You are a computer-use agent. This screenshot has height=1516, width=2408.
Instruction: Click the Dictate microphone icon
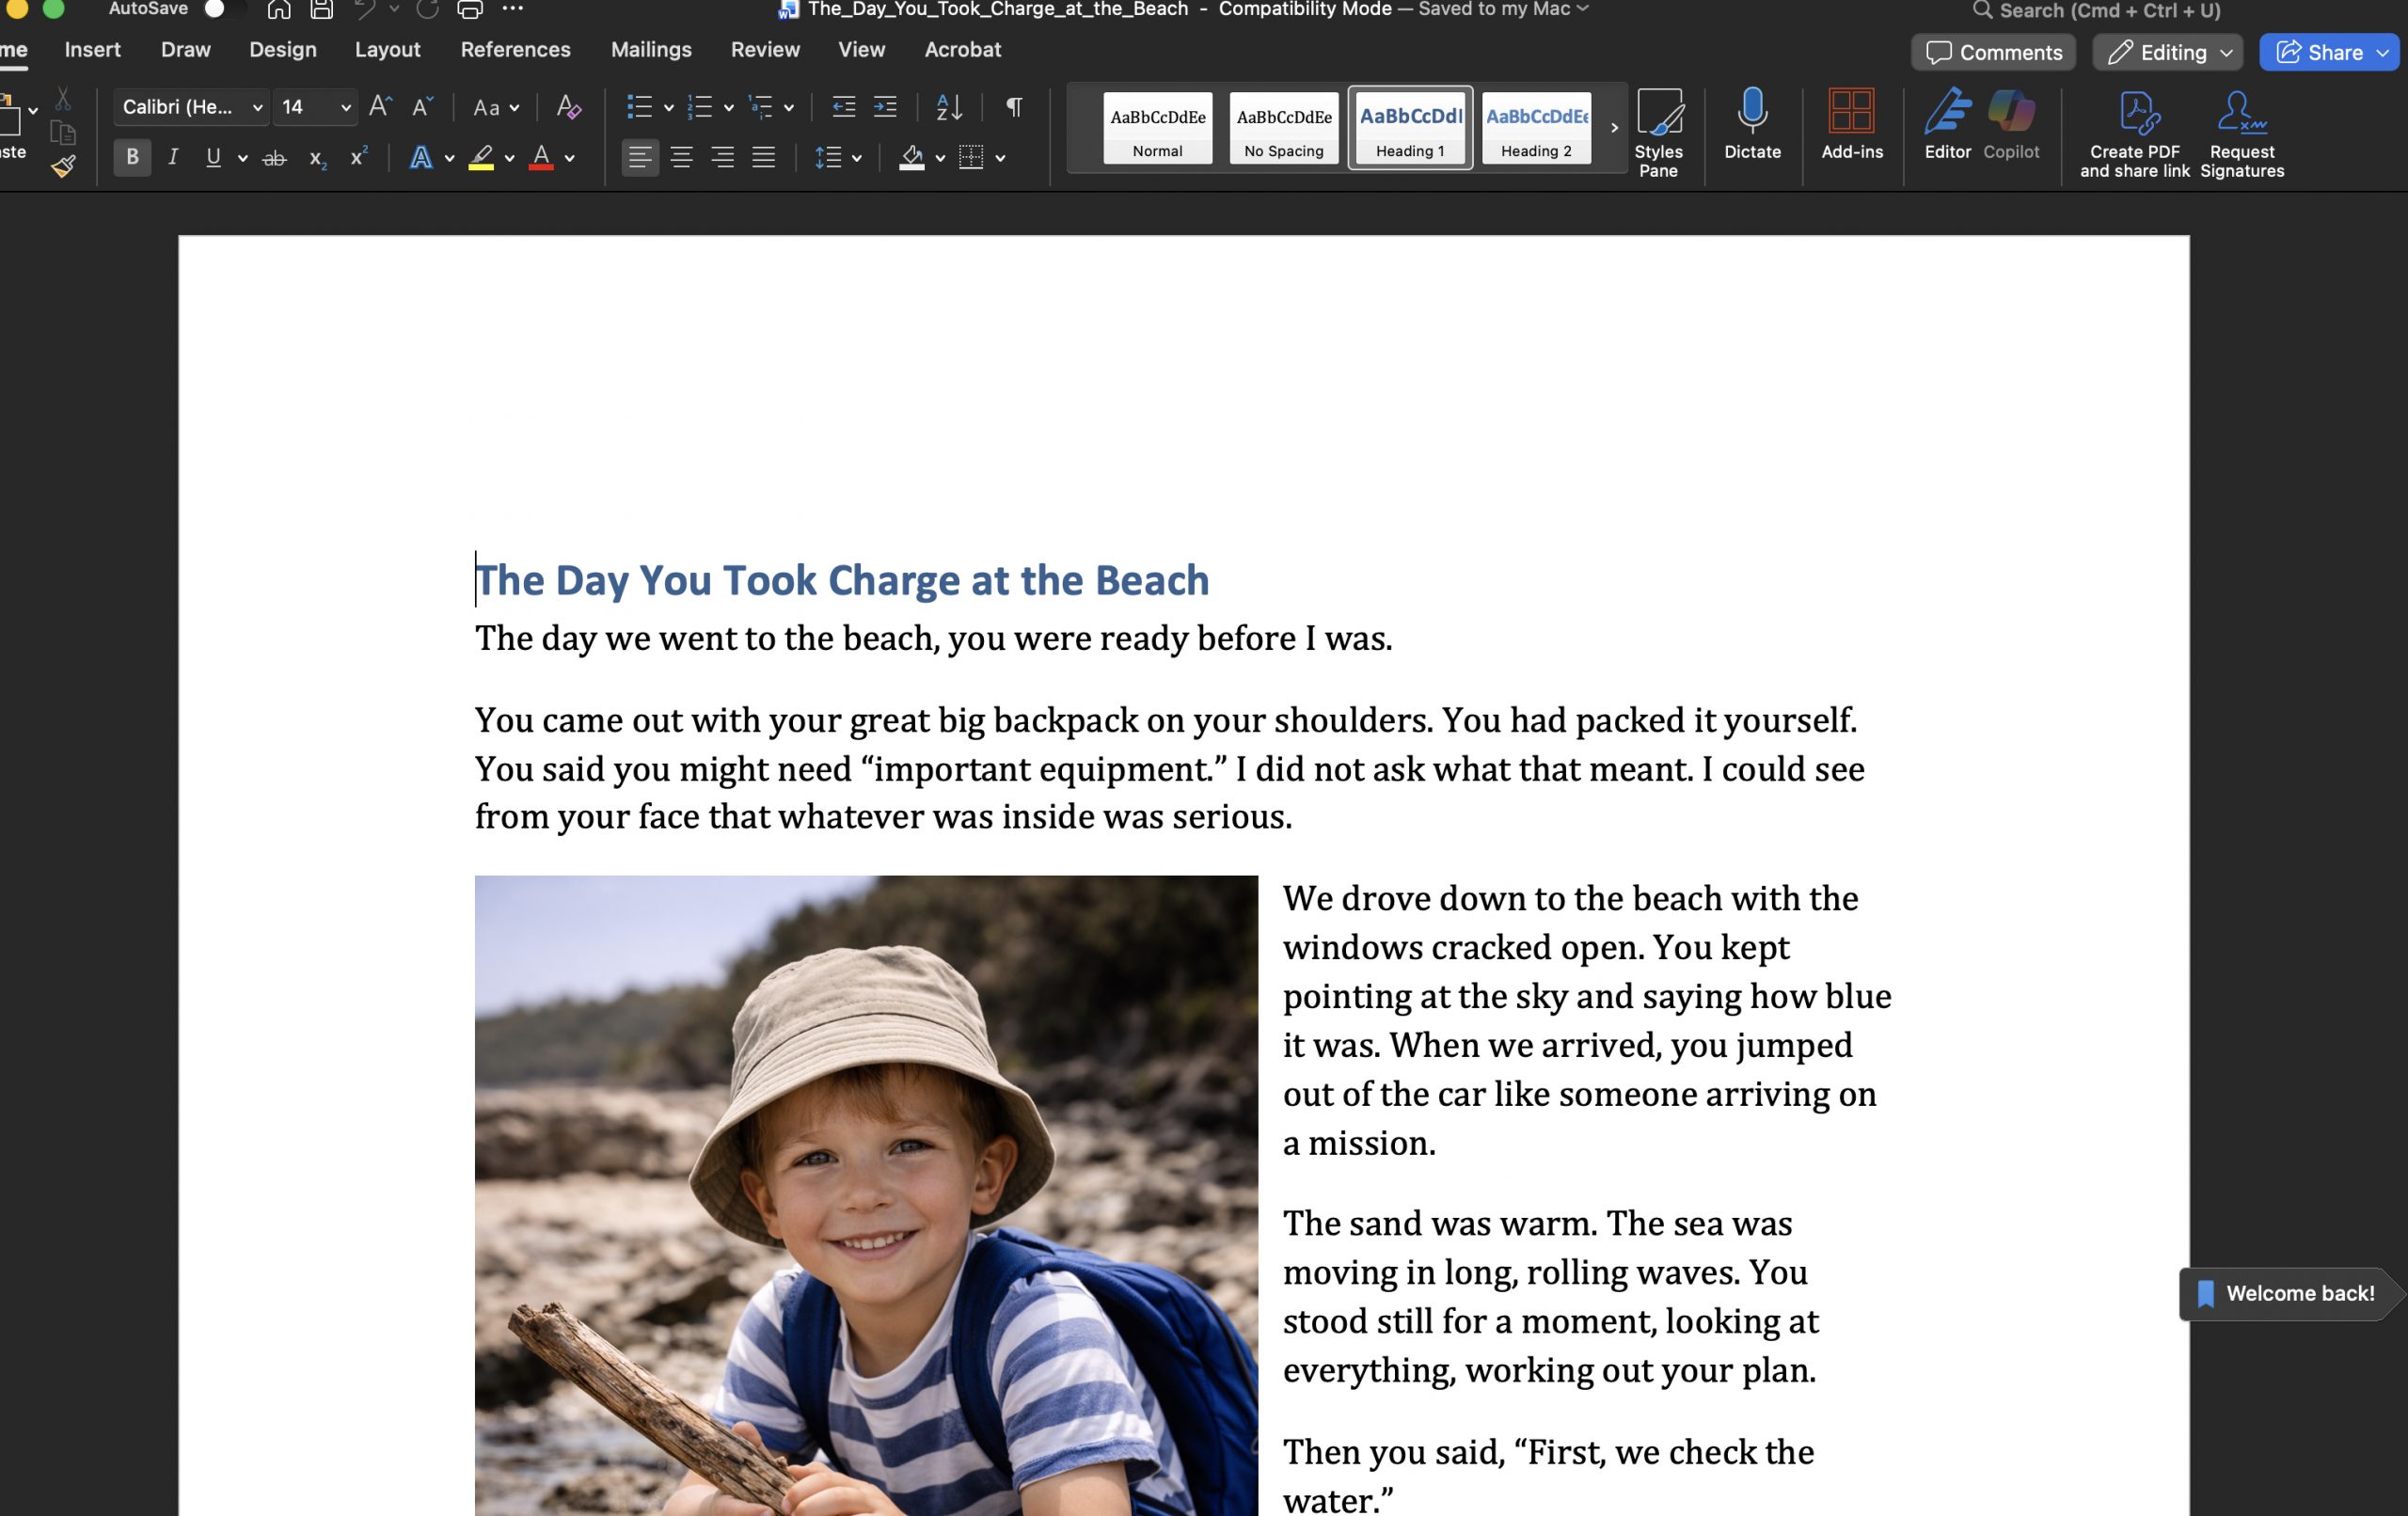1752,112
